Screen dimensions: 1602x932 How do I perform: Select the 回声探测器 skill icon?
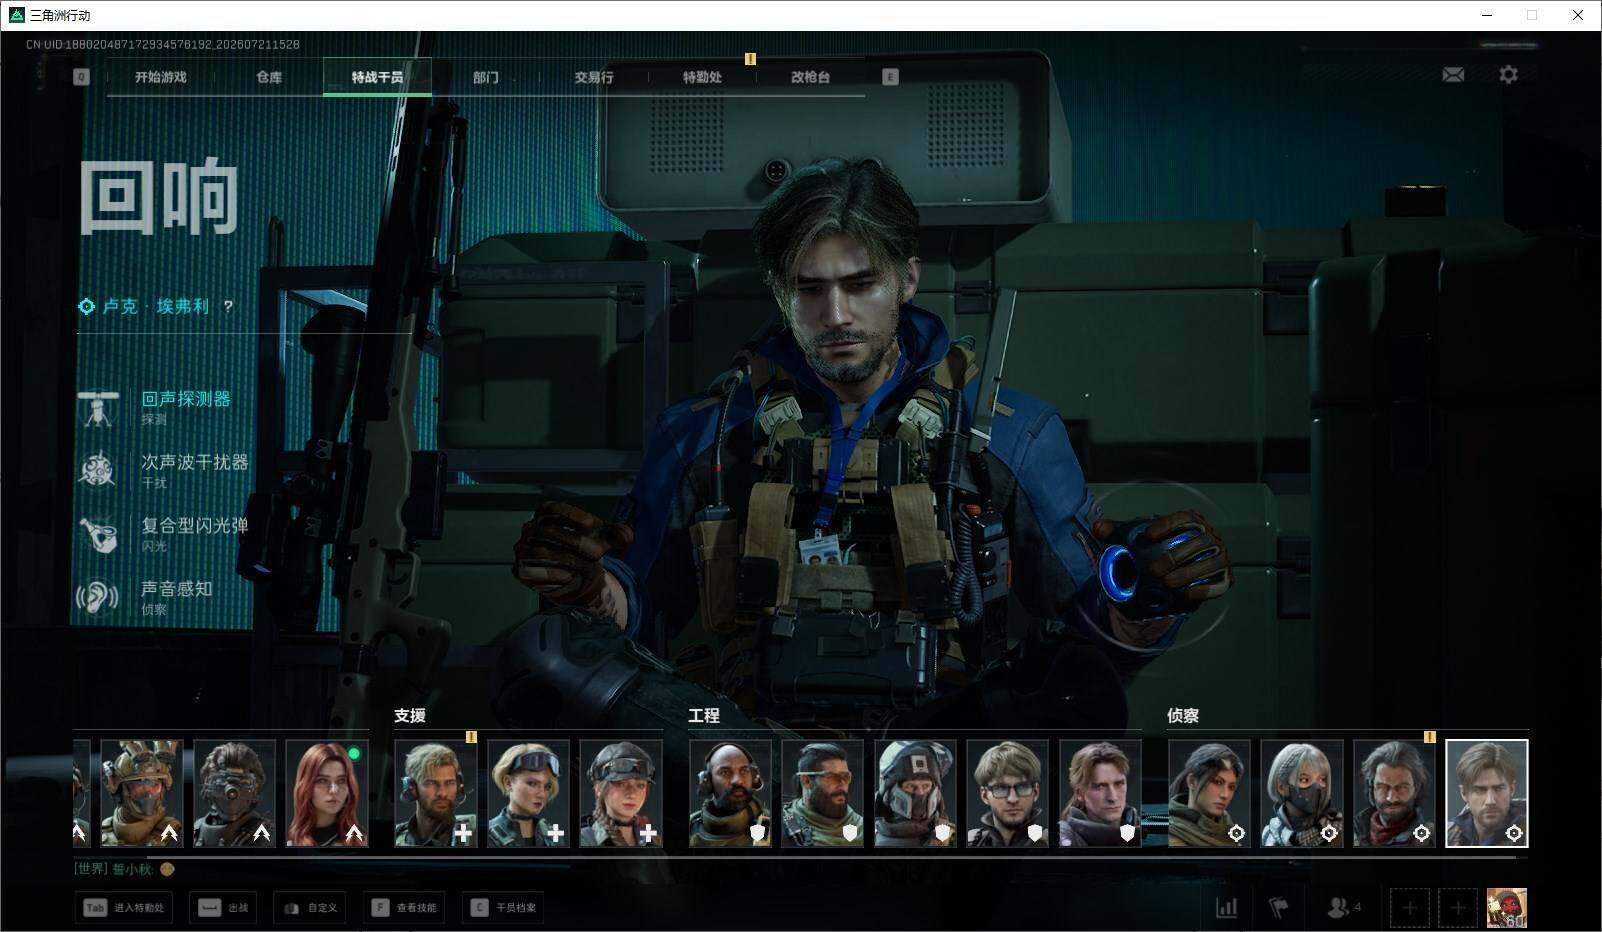pyautogui.click(x=98, y=408)
